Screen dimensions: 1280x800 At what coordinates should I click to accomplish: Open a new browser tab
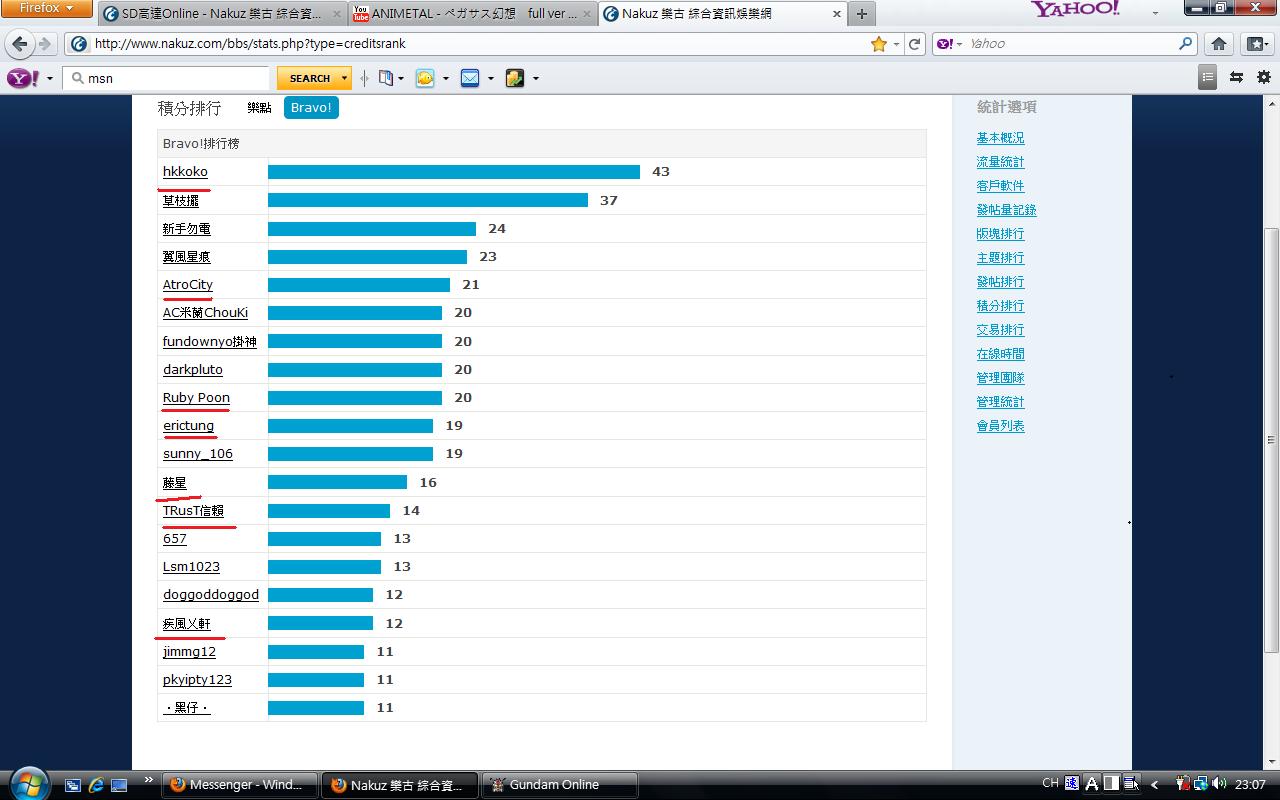861,14
